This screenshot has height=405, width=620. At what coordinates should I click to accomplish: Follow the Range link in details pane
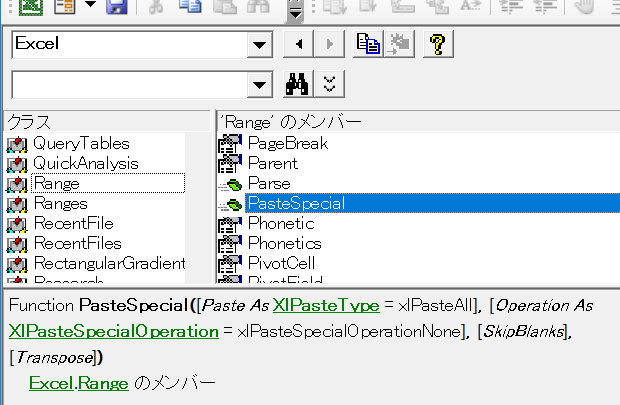[103, 383]
